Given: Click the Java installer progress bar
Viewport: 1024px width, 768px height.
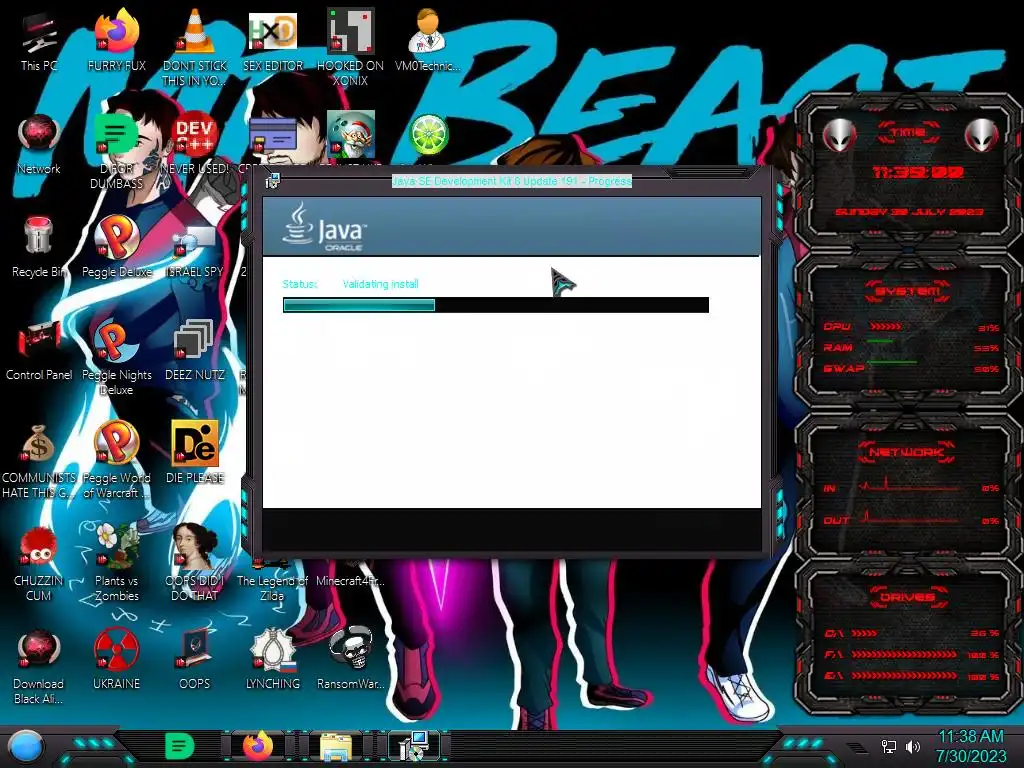Looking at the screenshot, I should [496, 305].
